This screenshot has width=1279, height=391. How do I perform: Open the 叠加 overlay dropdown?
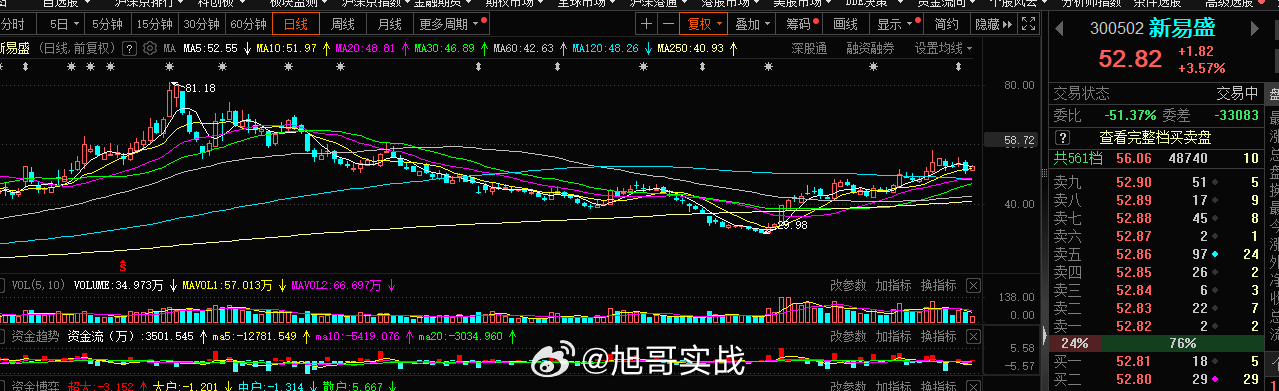(x=752, y=24)
